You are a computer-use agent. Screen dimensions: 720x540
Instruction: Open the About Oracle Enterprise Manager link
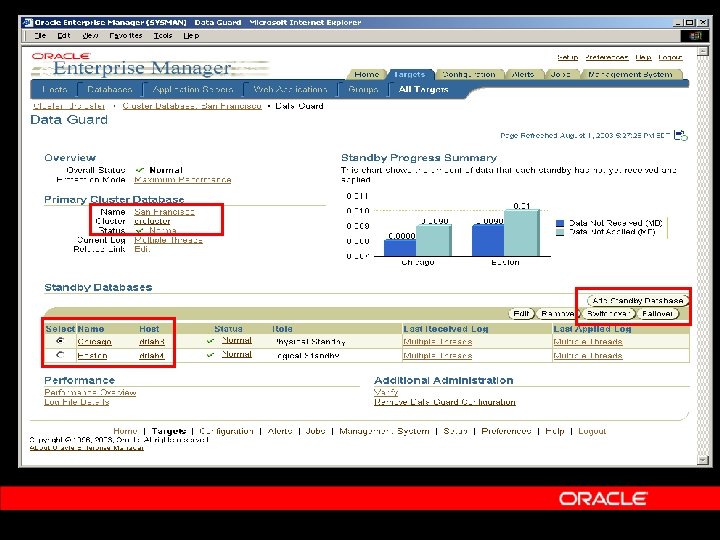click(87, 448)
